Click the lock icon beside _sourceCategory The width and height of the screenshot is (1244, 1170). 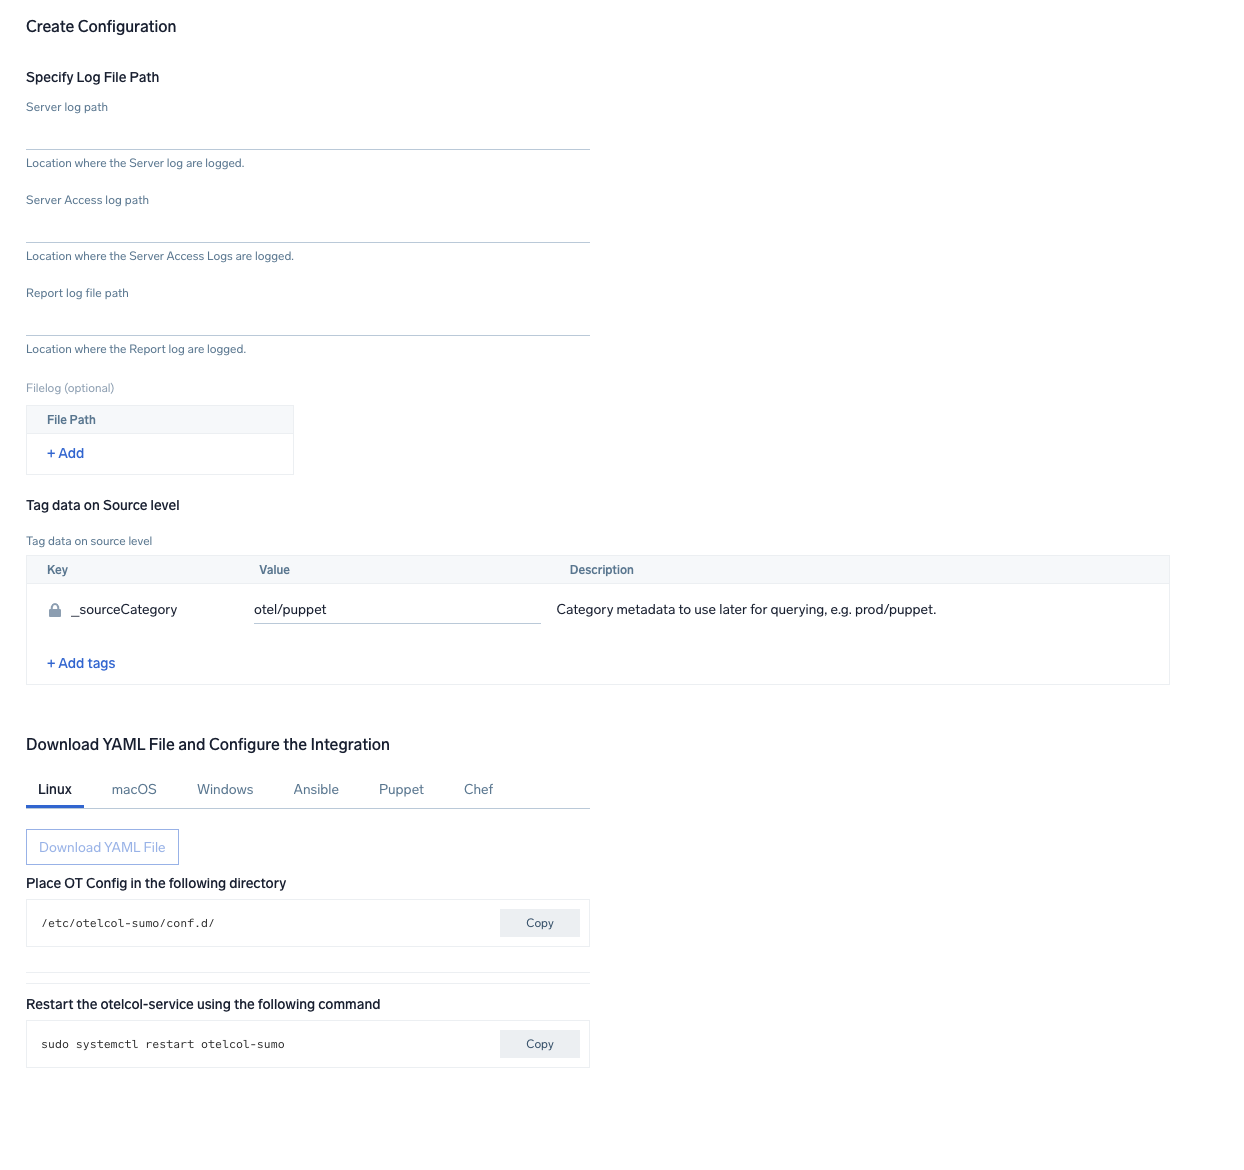55,610
